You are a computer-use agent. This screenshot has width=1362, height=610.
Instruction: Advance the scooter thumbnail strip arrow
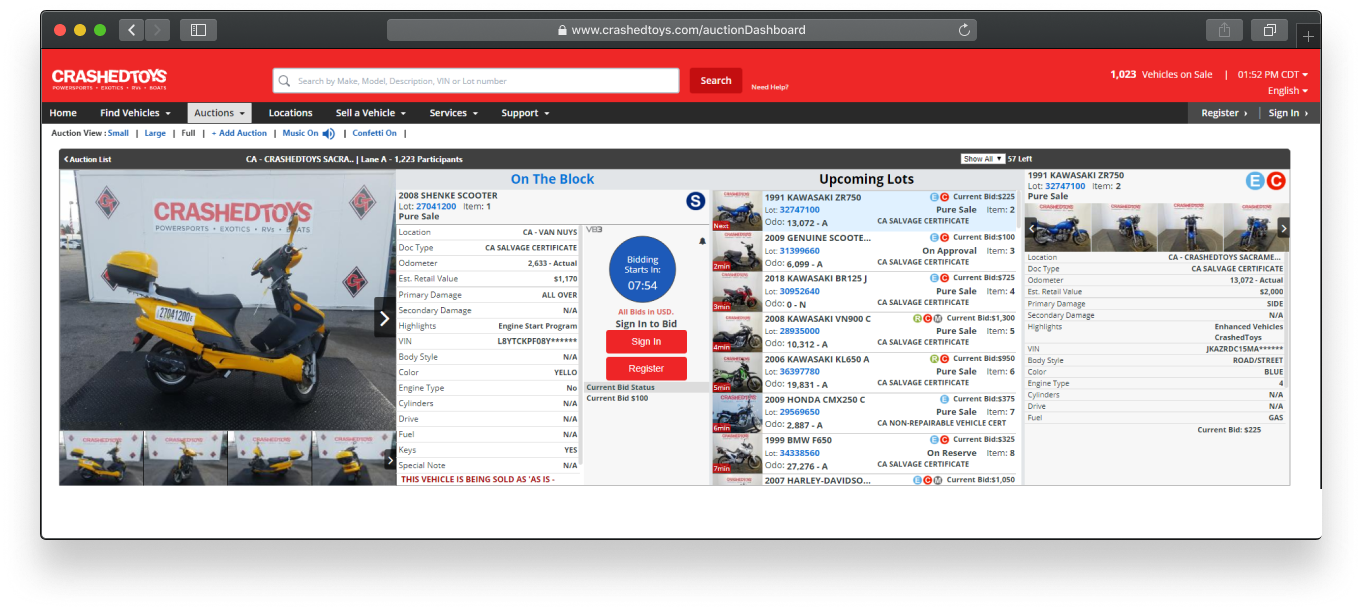tap(390, 459)
